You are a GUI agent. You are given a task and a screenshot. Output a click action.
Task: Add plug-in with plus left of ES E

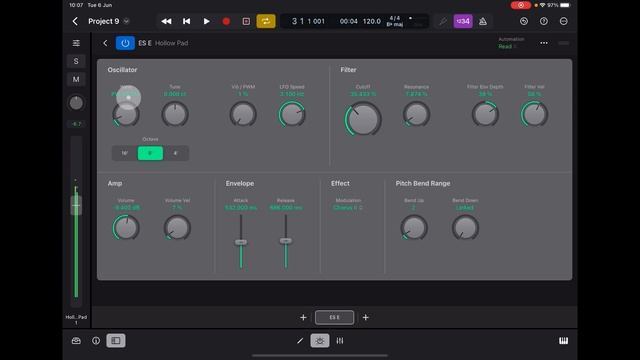(303, 318)
